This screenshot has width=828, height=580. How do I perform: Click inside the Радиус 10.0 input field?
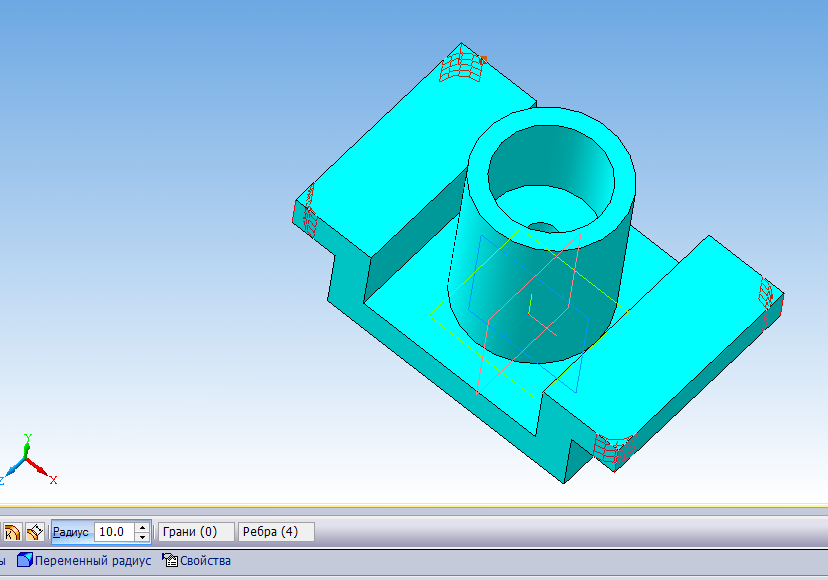(113, 532)
